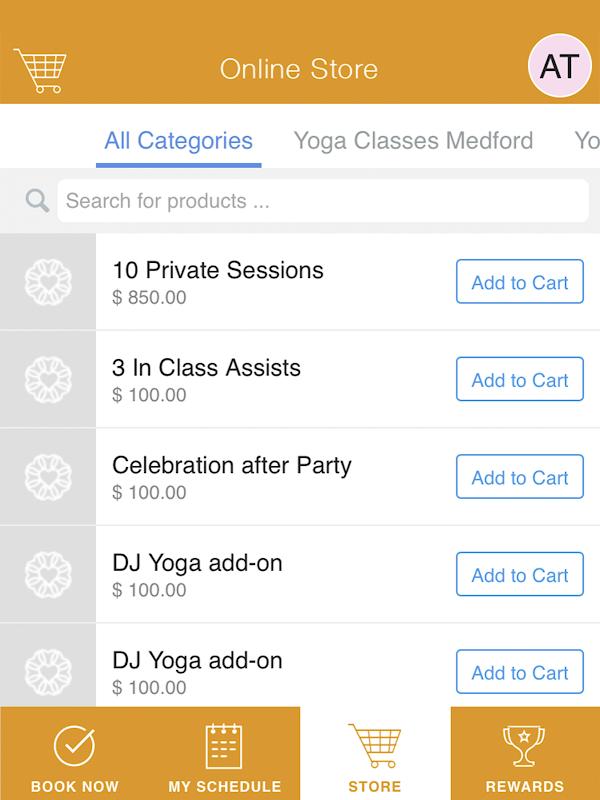Open the 3 In Class Assists title
The height and width of the screenshot is (800, 600).
click(x=206, y=368)
